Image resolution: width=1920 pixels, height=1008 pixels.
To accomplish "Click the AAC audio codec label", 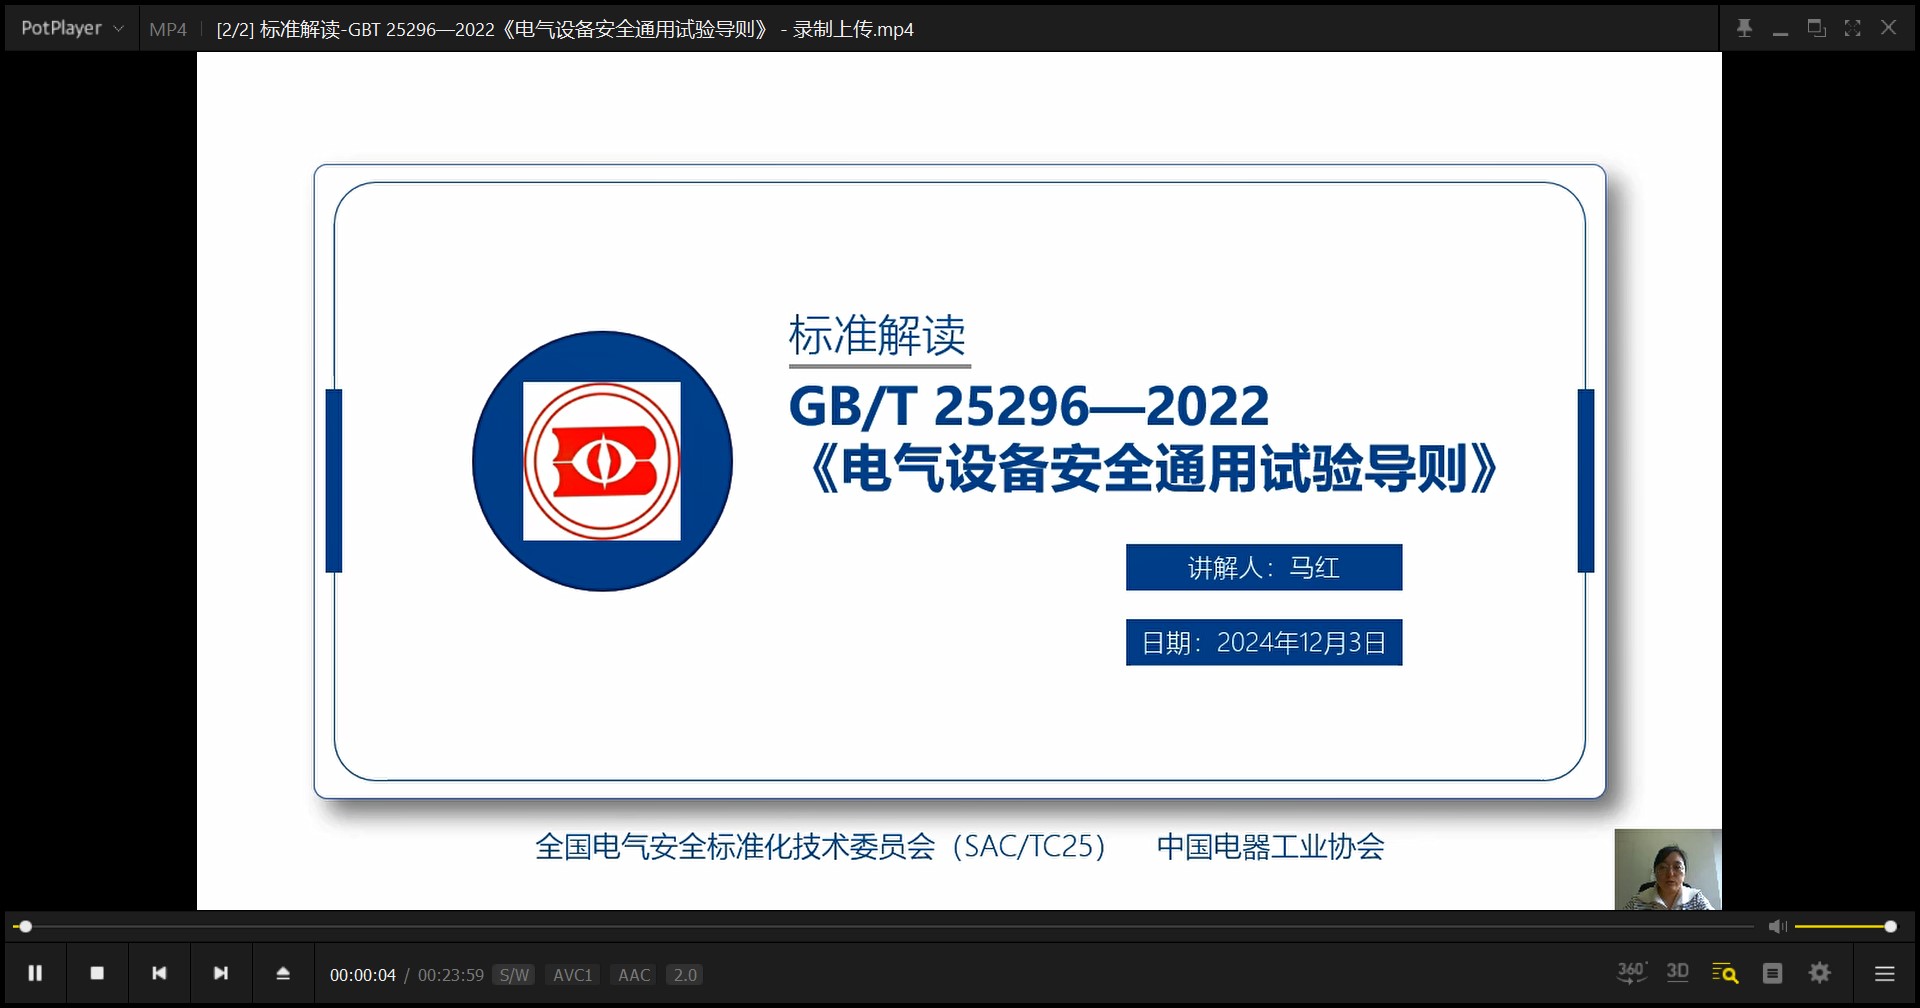I will click(x=634, y=975).
